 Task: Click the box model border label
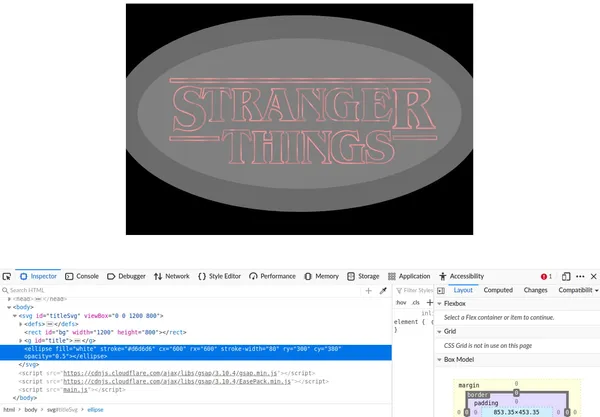[x=478, y=394]
